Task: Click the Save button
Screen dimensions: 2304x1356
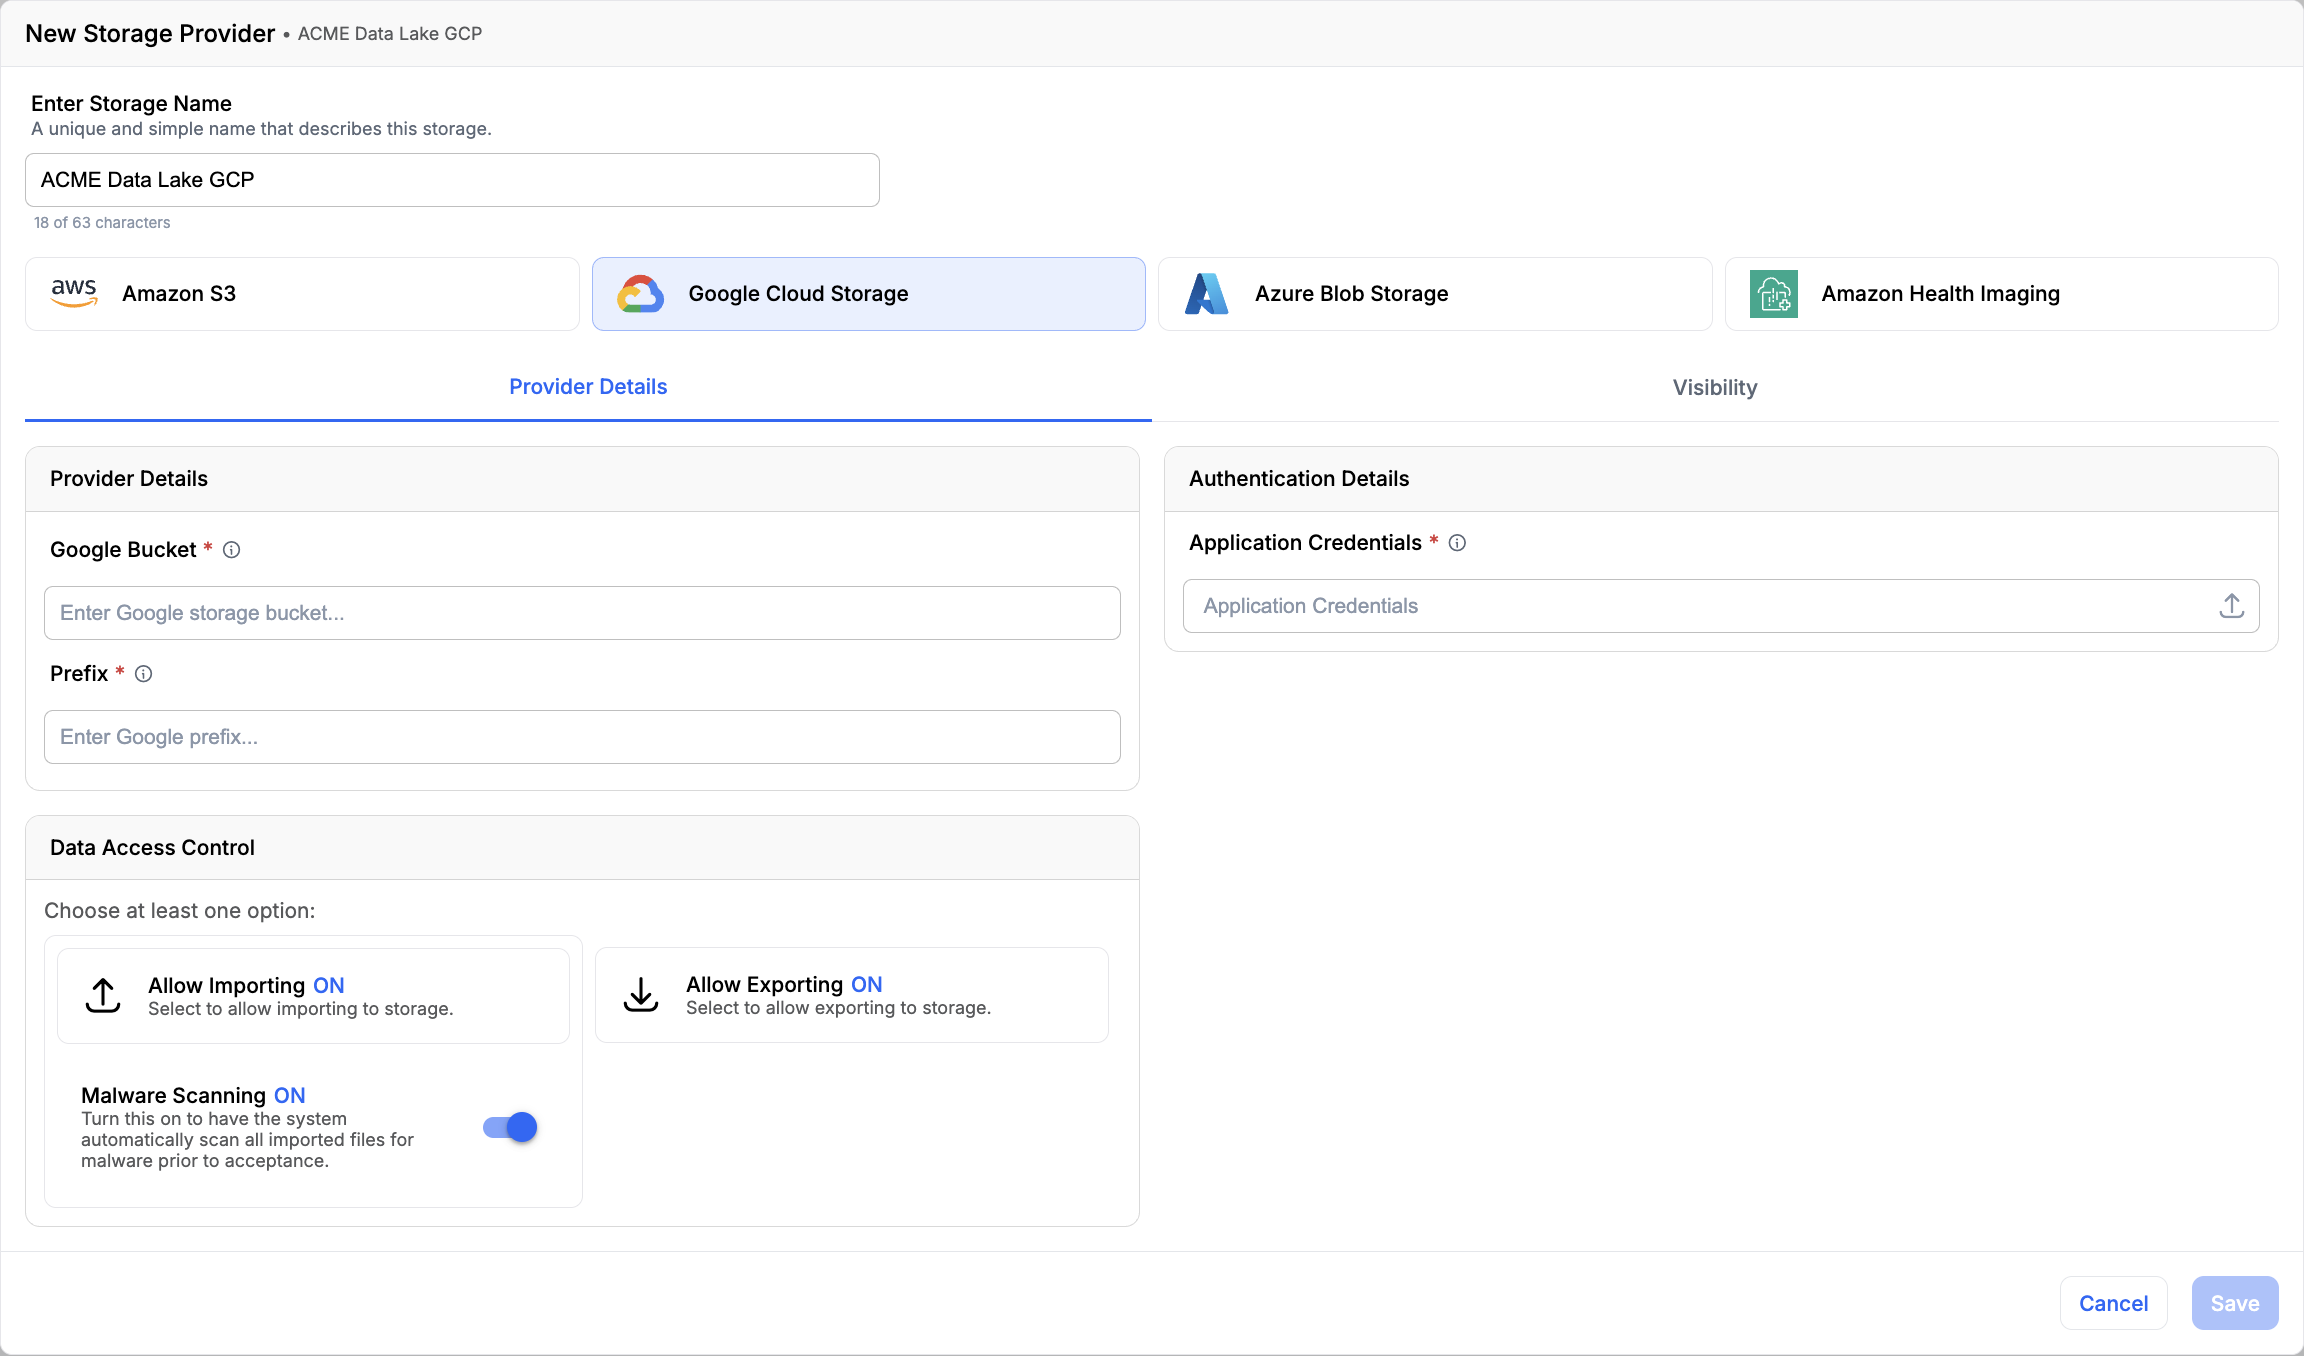Action: click(x=2235, y=1303)
